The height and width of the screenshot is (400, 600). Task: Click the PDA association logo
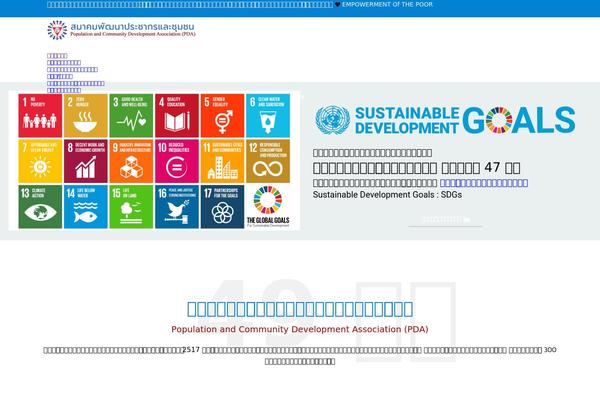(x=121, y=30)
